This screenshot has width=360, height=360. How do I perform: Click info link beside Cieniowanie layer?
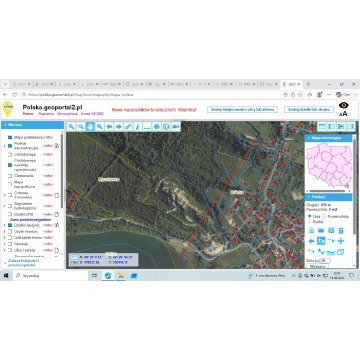tap(48, 175)
